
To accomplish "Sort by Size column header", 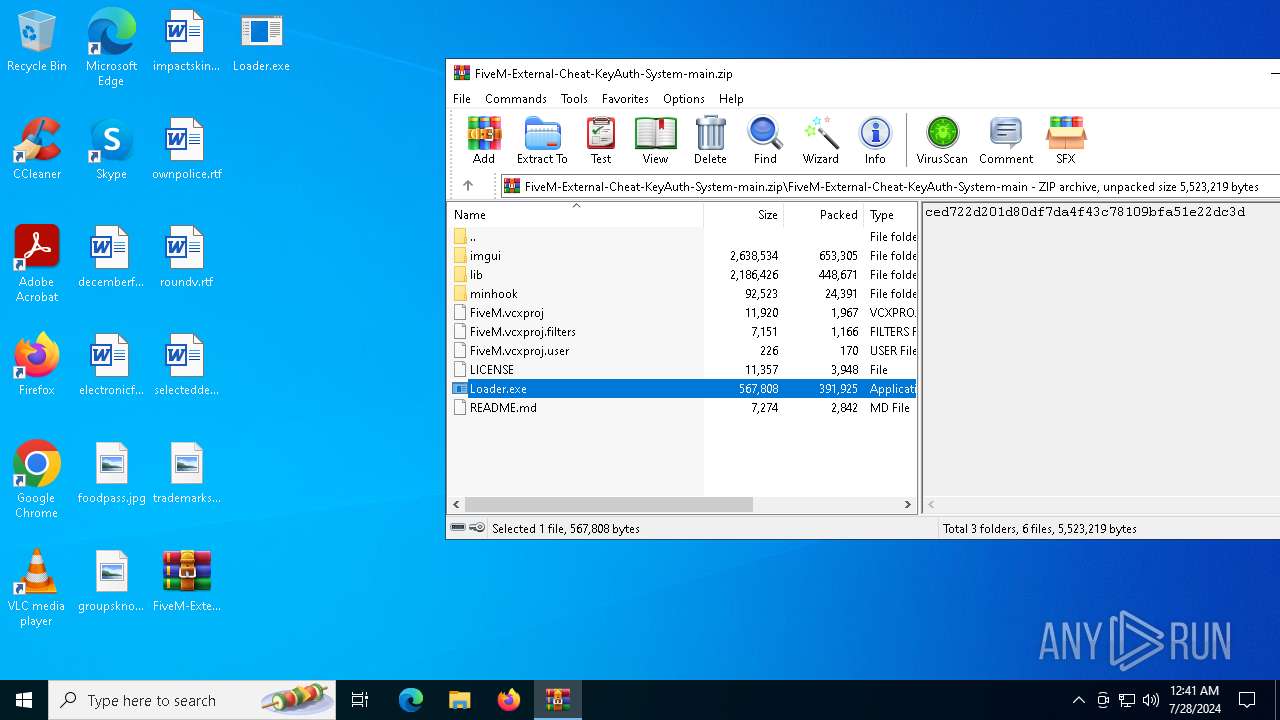I will point(743,214).
